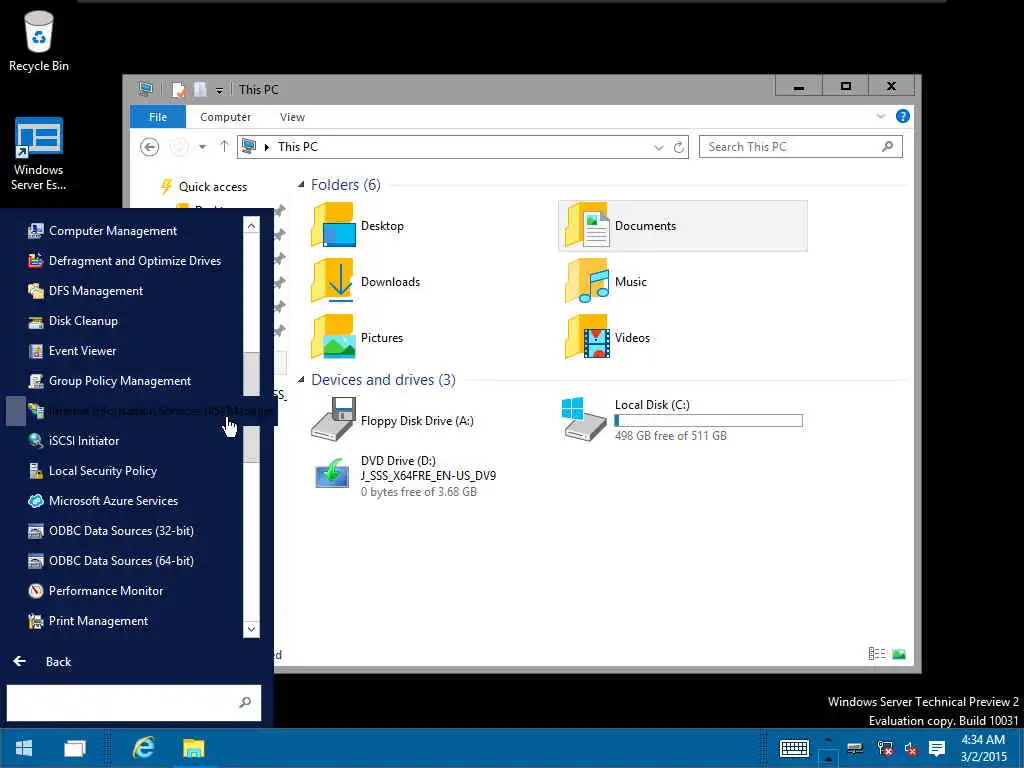This screenshot has width=1024, height=768.
Task: Open Task View on the taskbar
Action: tap(74, 748)
